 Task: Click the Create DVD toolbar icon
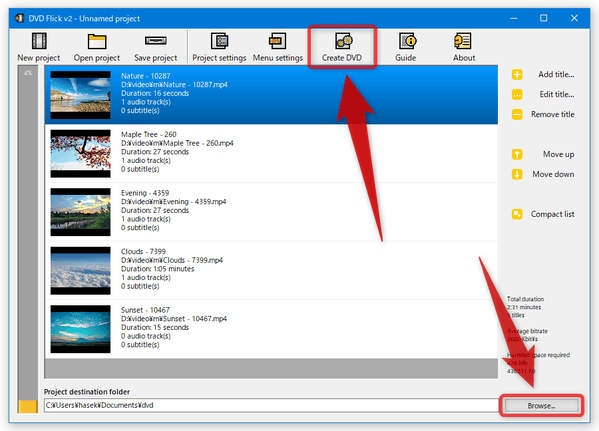point(343,41)
